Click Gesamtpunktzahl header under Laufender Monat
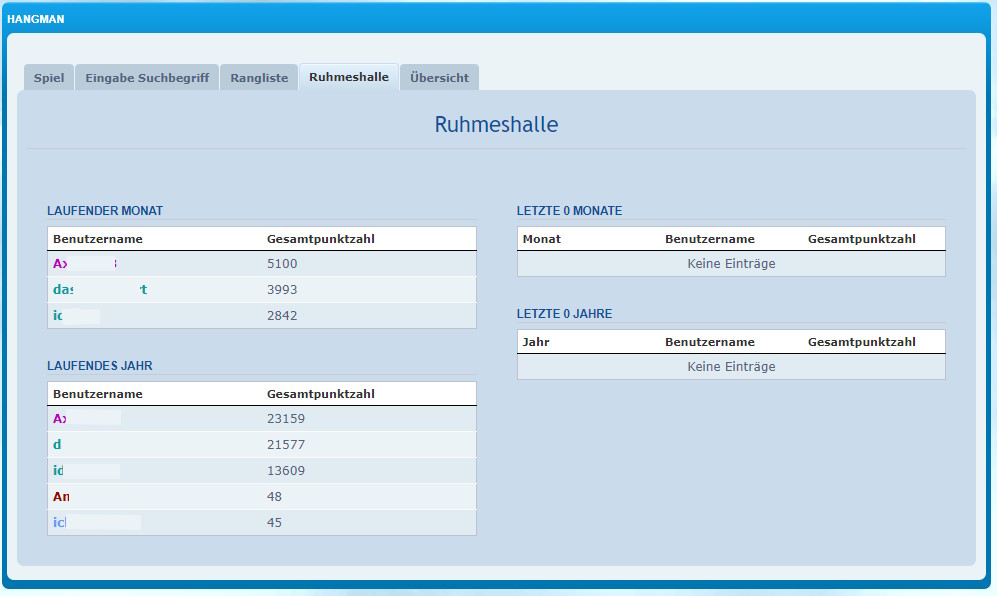 321,239
